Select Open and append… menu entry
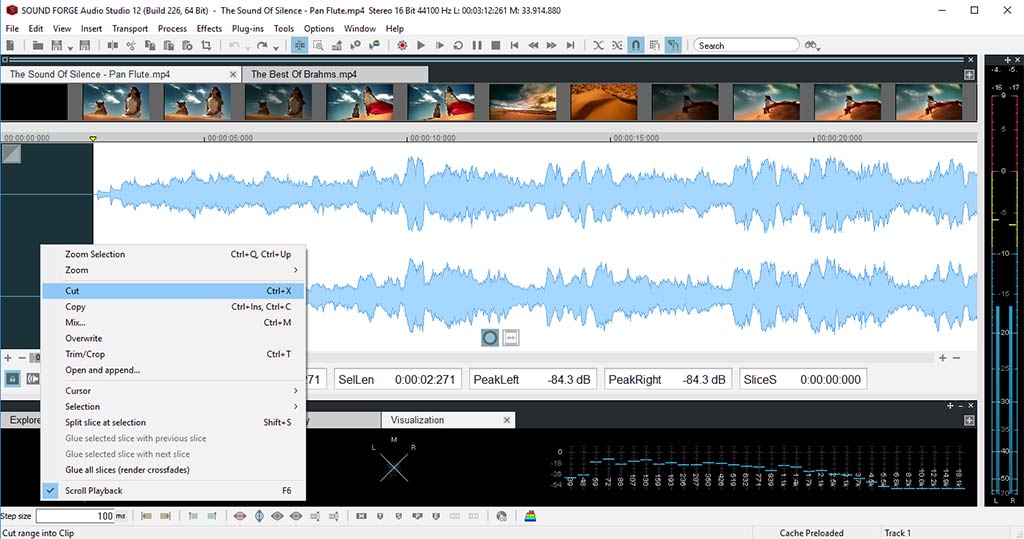The width and height of the screenshot is (1024, 539). click(x=174, y=370)
